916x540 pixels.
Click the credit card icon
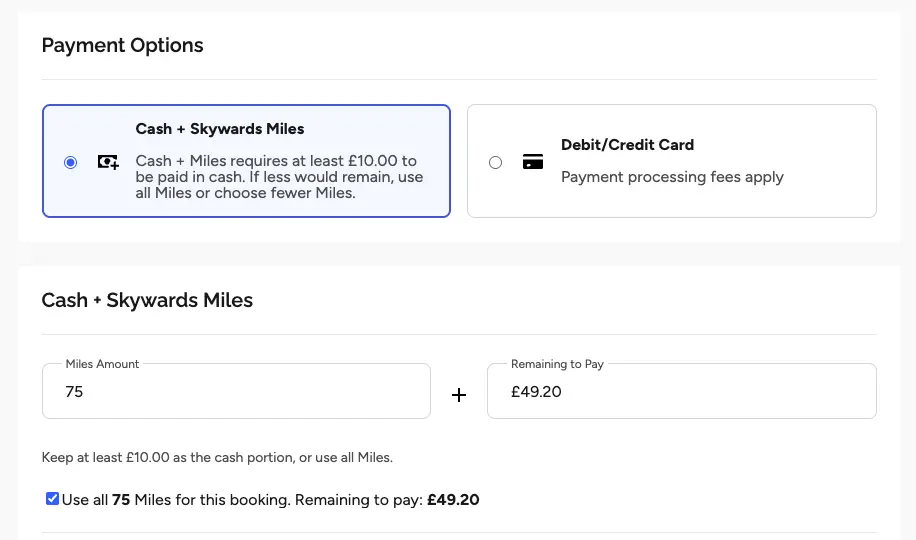tap(533, 161)
